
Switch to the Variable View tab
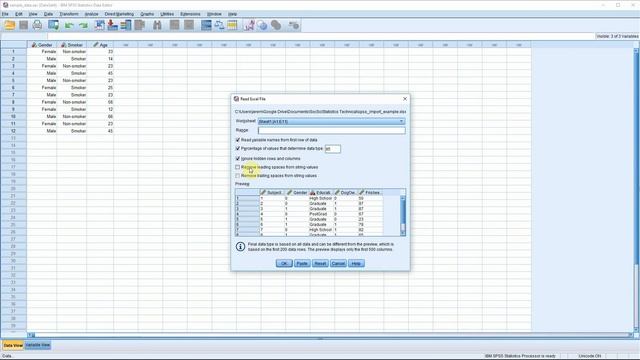pyautogui.click(x=38, y=345)
